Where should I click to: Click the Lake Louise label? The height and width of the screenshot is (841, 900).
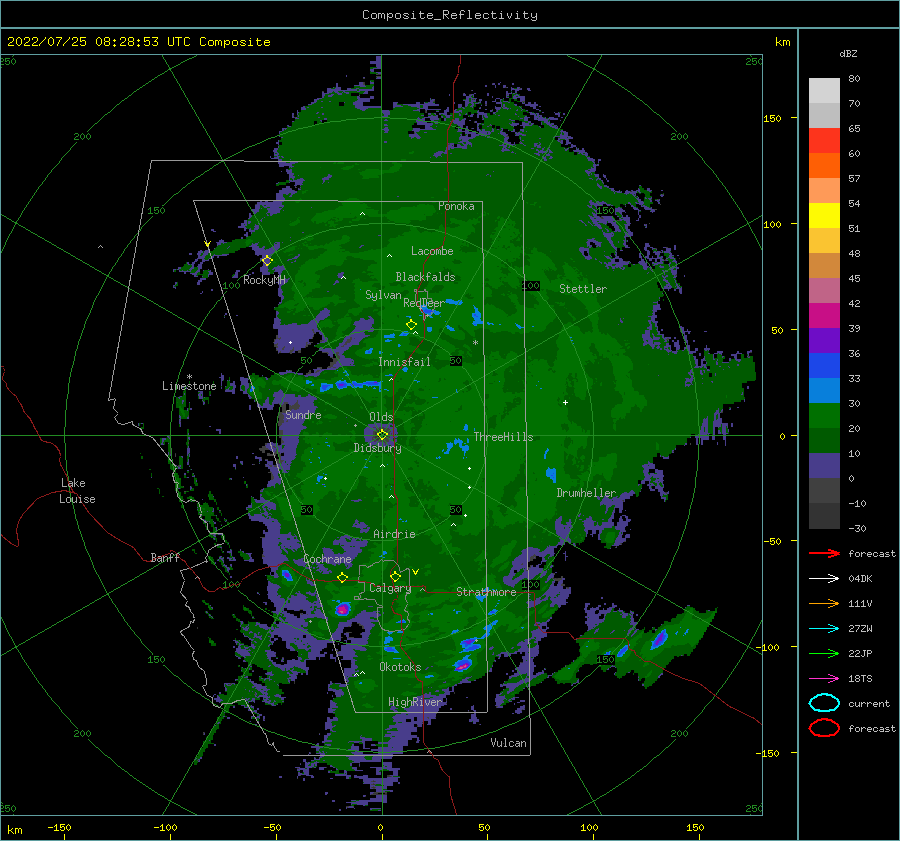pyautogui.click(x=77, y=491)
